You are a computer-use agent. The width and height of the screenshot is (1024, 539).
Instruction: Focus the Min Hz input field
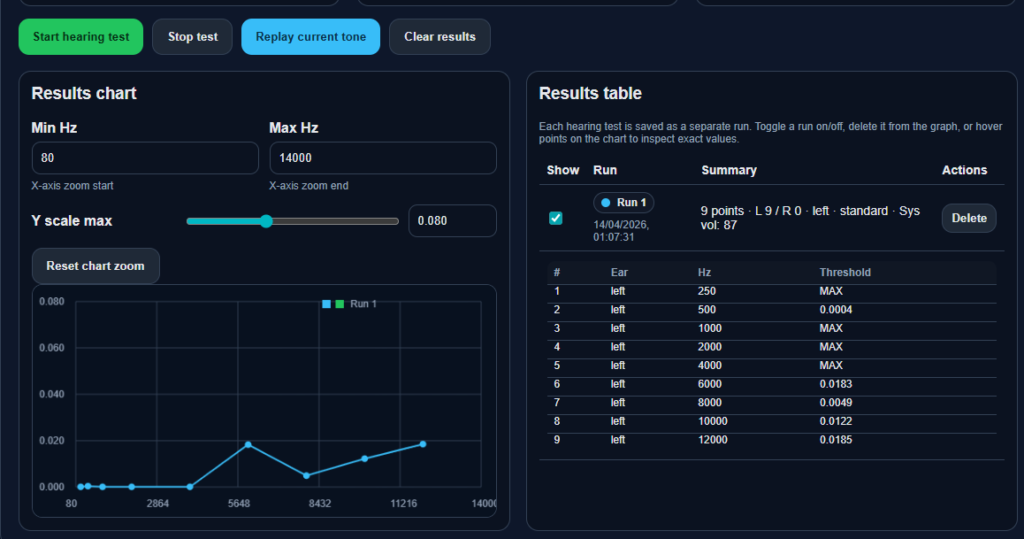pos(145,158)
